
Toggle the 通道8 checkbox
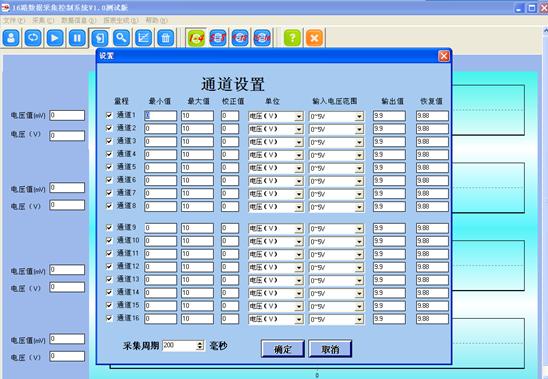(109, 206)
